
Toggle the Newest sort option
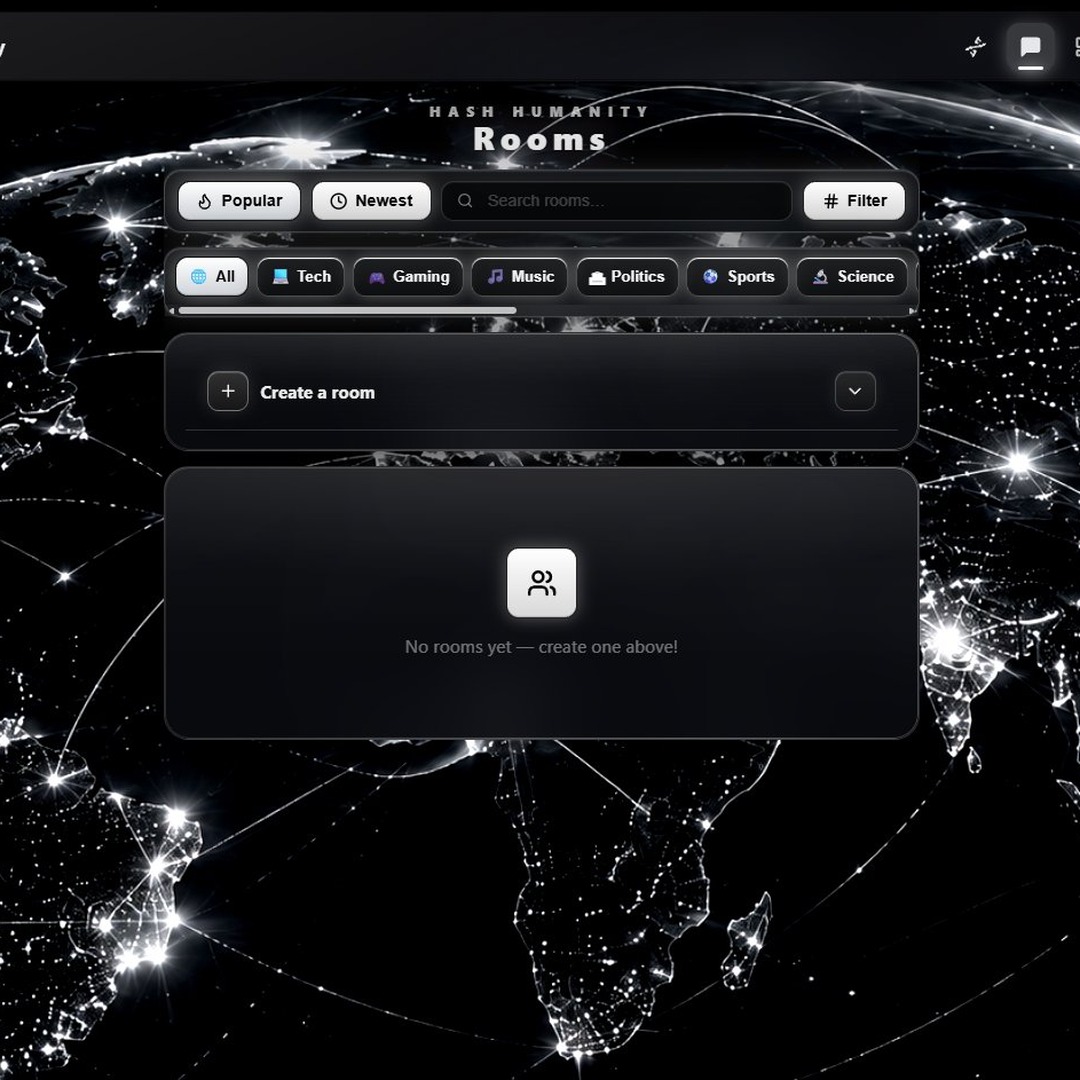tap(371, 200)
